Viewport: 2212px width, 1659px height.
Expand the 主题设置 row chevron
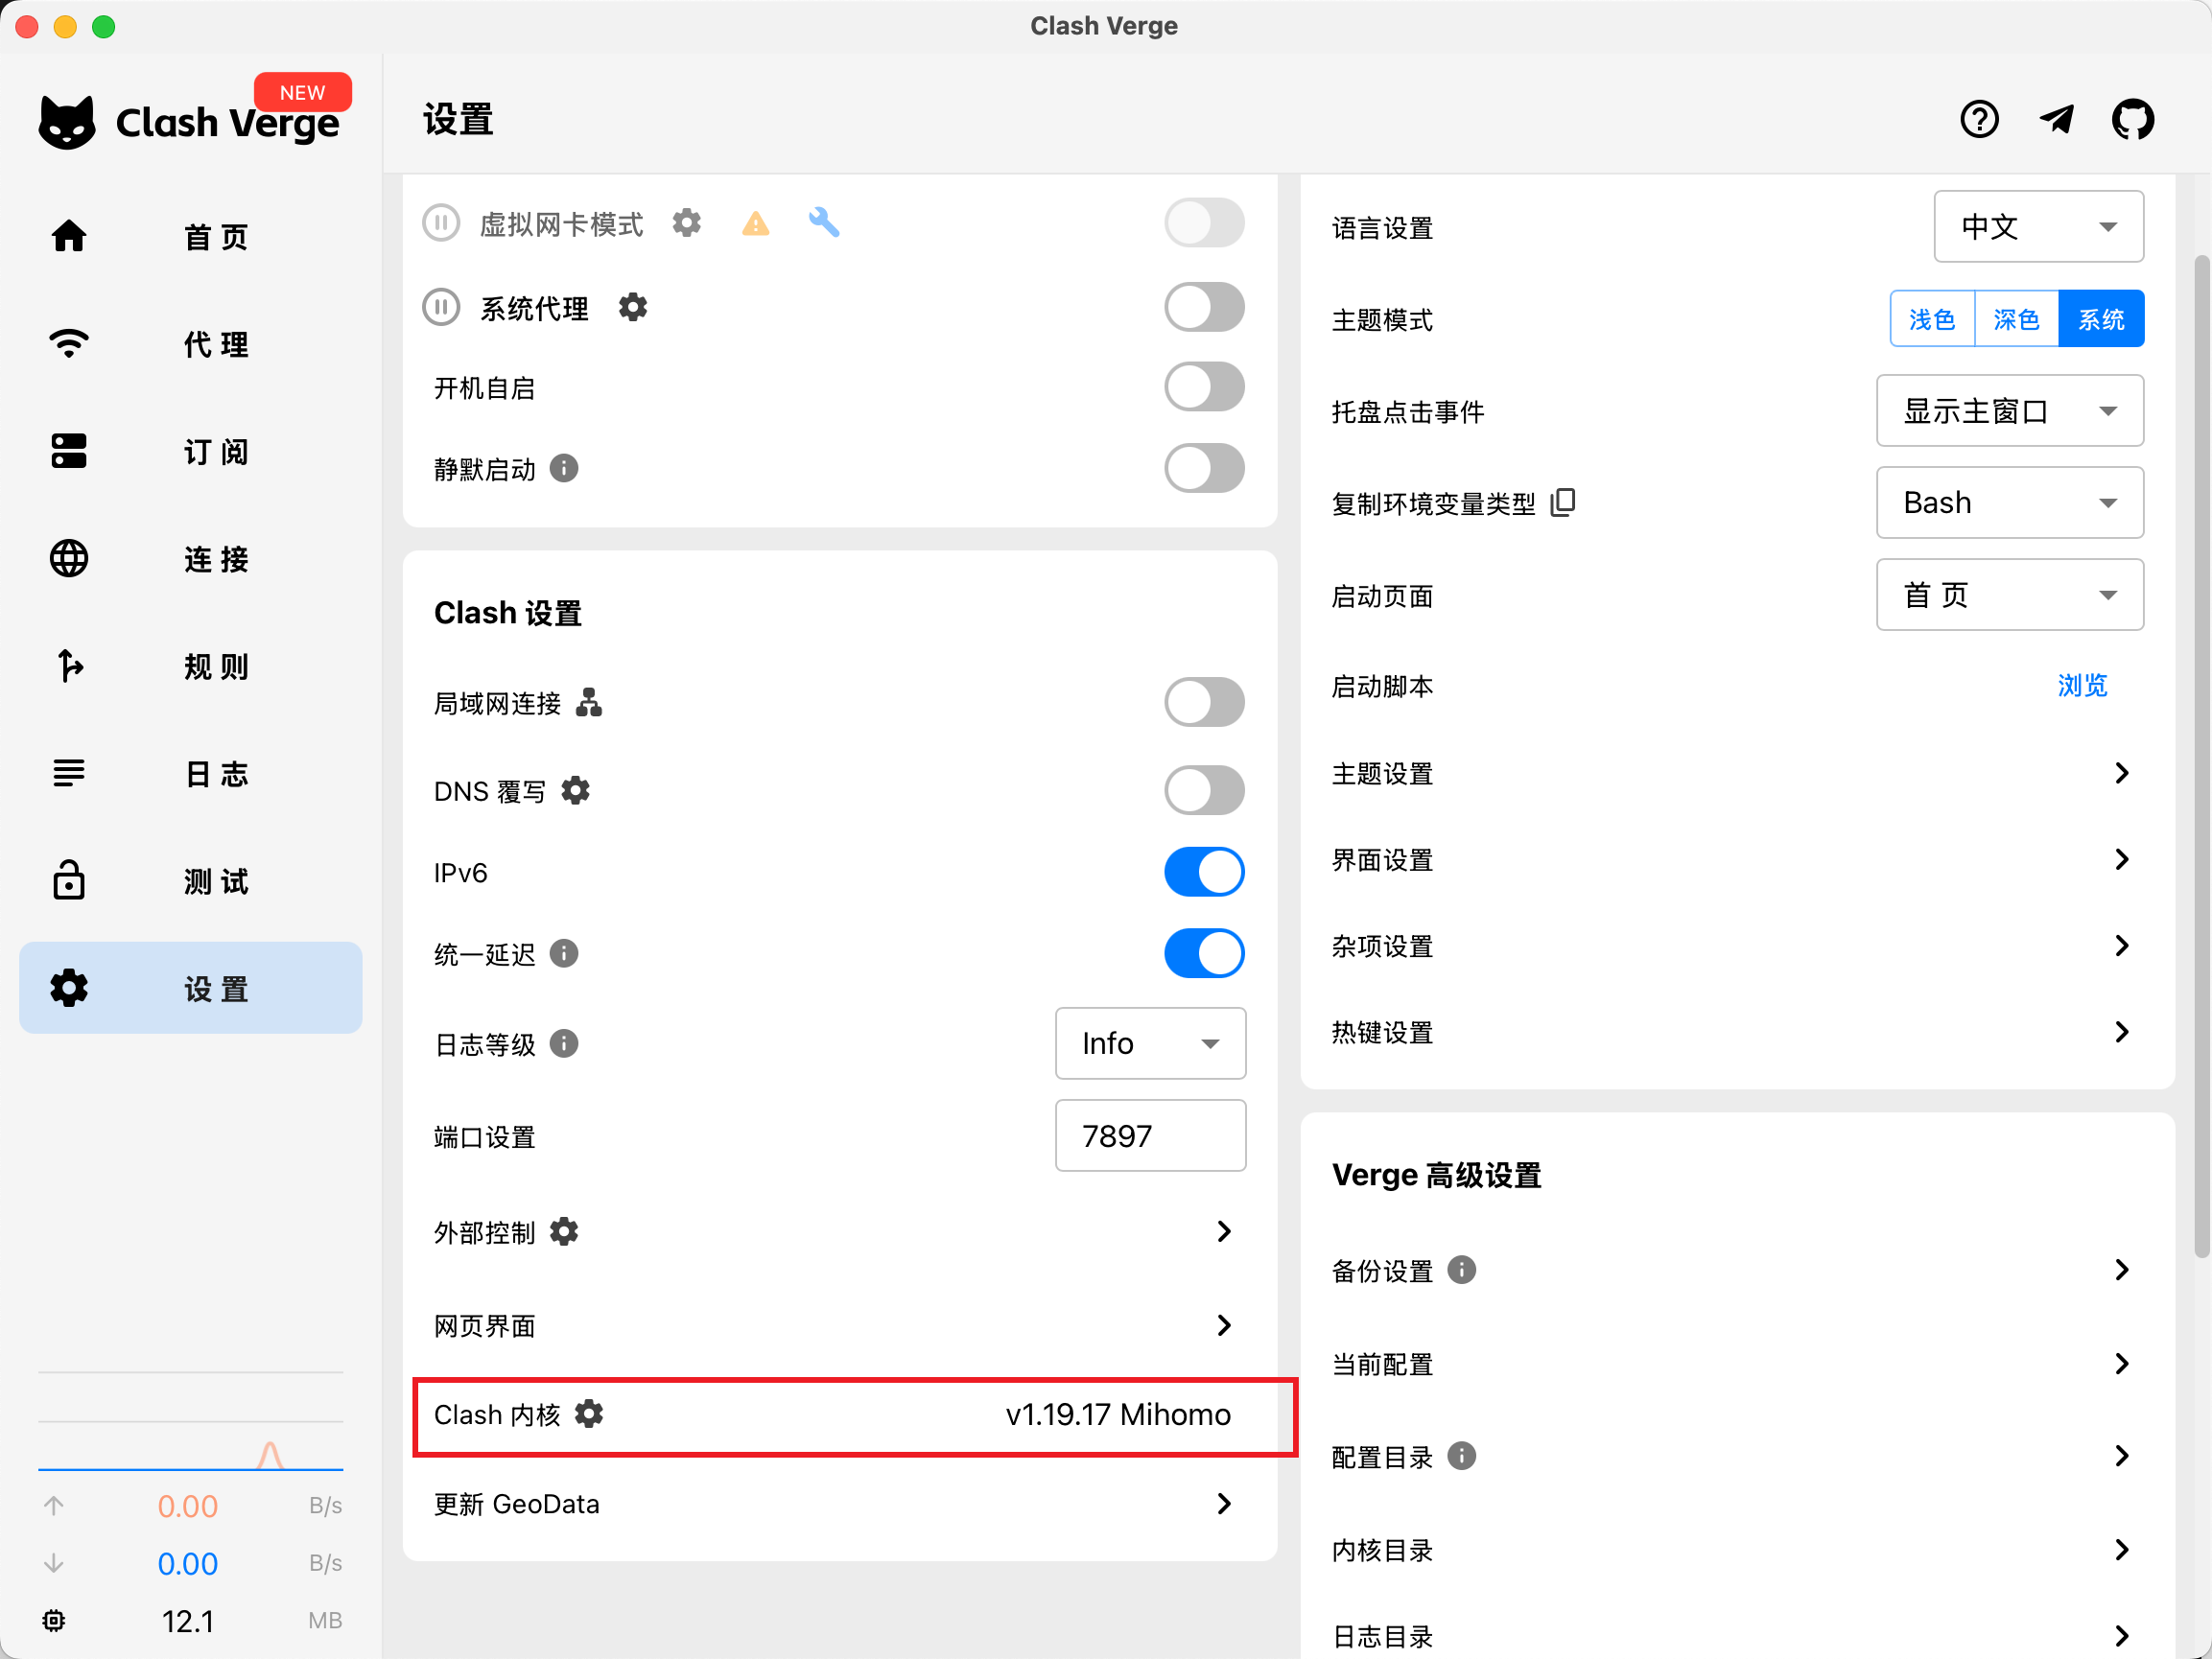[2122, 773]
